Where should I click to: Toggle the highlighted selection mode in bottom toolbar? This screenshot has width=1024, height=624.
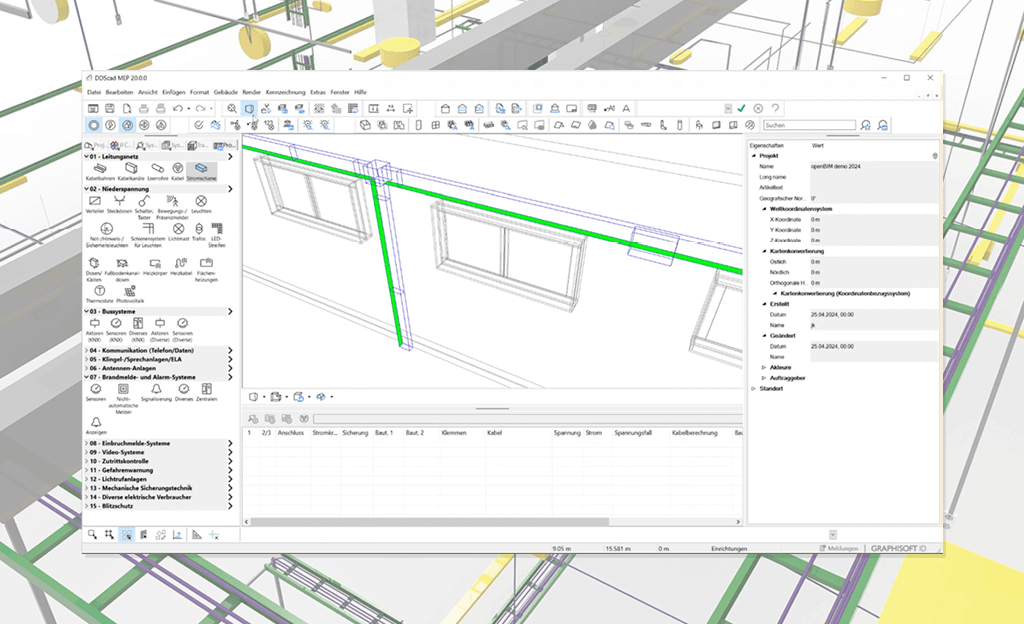(x=127, y=535)
